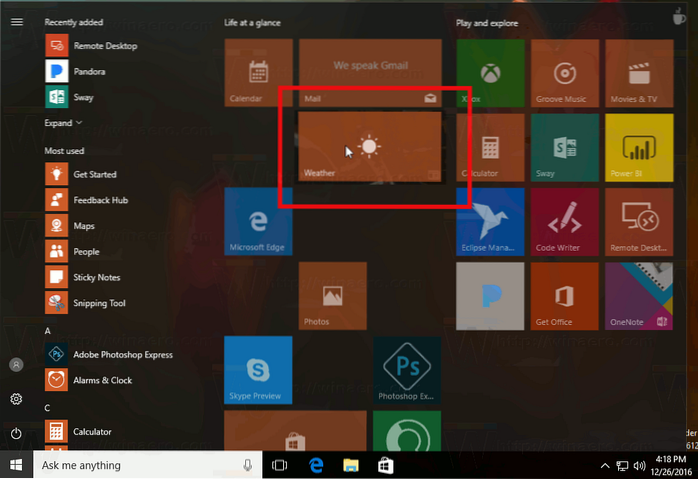Launch the Code Writer tile
Viewport: 698px width, 479px height.
point(565,220)
